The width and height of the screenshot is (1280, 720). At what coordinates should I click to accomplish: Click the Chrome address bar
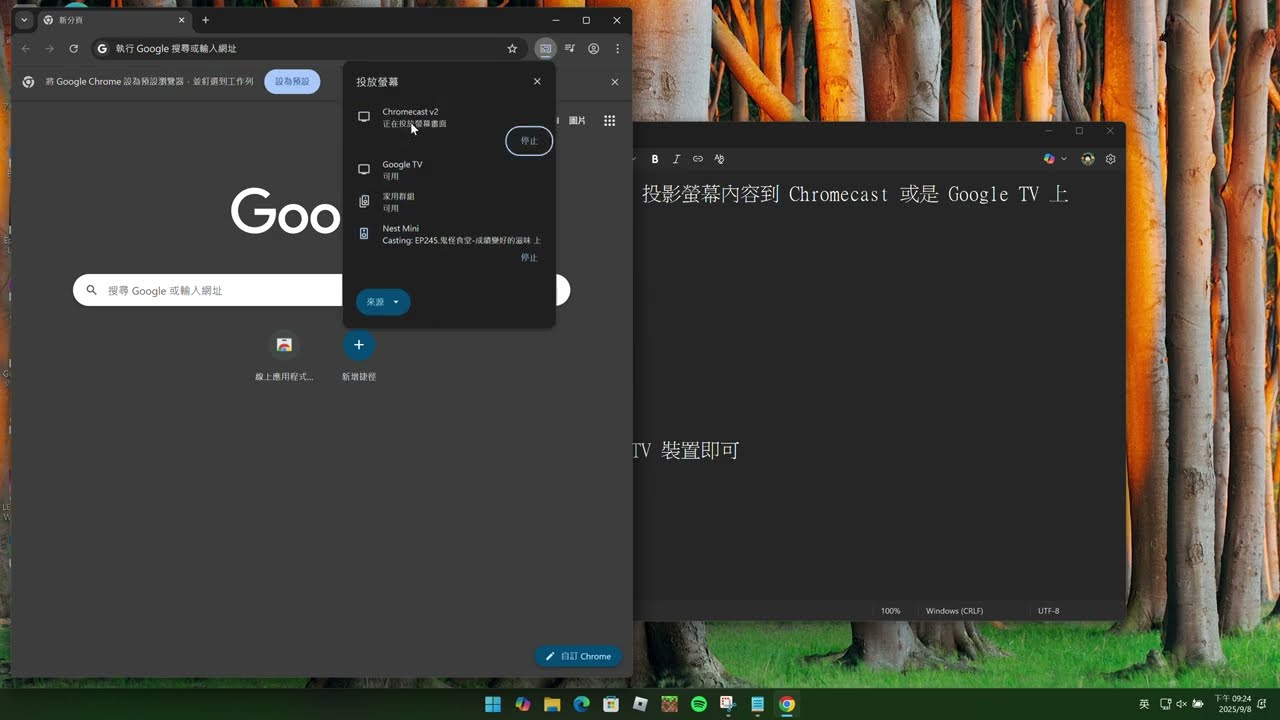click(x=310, y=48)
